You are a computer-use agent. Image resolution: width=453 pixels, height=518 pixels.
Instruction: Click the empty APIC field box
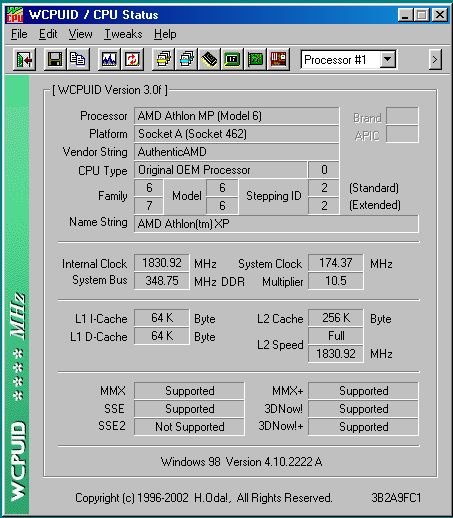click(x=402, y=134)
